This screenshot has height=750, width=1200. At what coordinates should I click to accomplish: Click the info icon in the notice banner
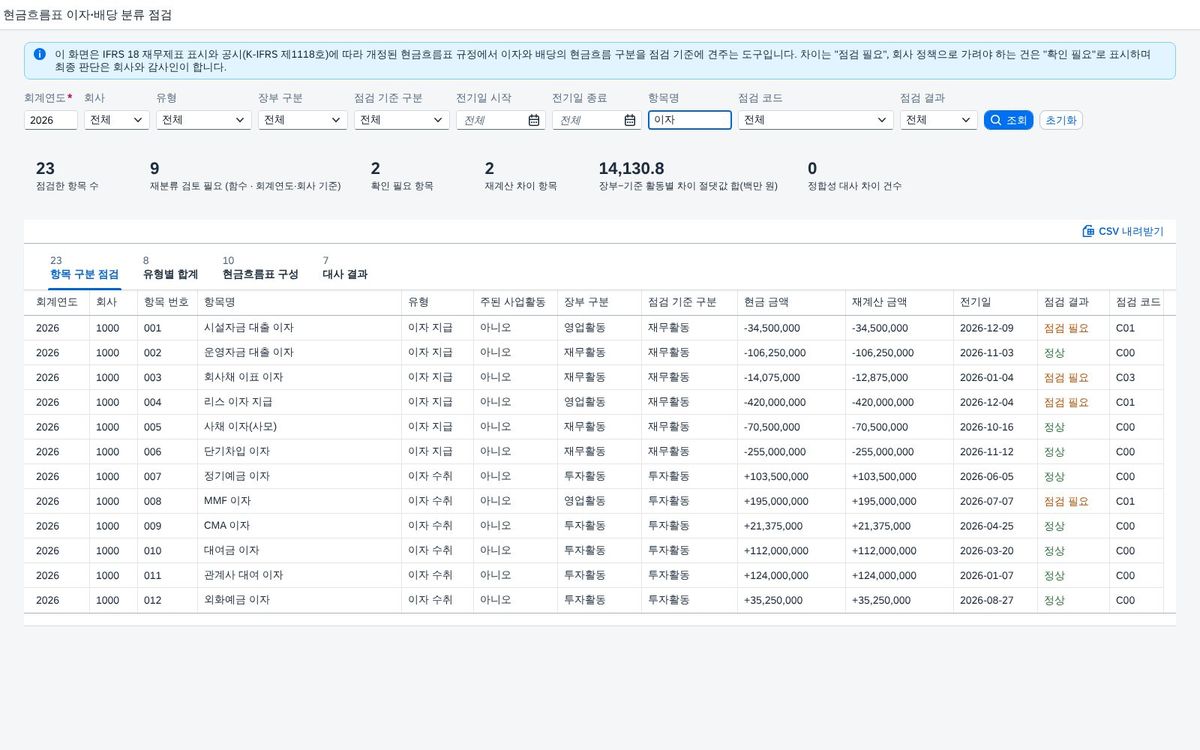pos(39,54)
